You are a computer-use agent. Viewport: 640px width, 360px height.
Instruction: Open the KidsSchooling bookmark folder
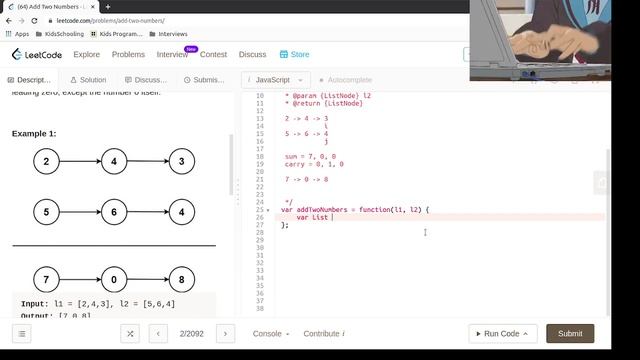[60, 34]
